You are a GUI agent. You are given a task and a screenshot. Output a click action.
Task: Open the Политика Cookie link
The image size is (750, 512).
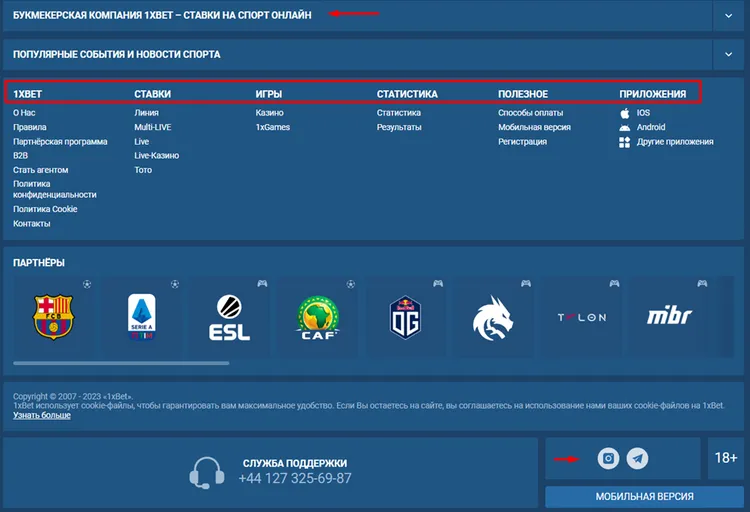(x=45, y=209)
